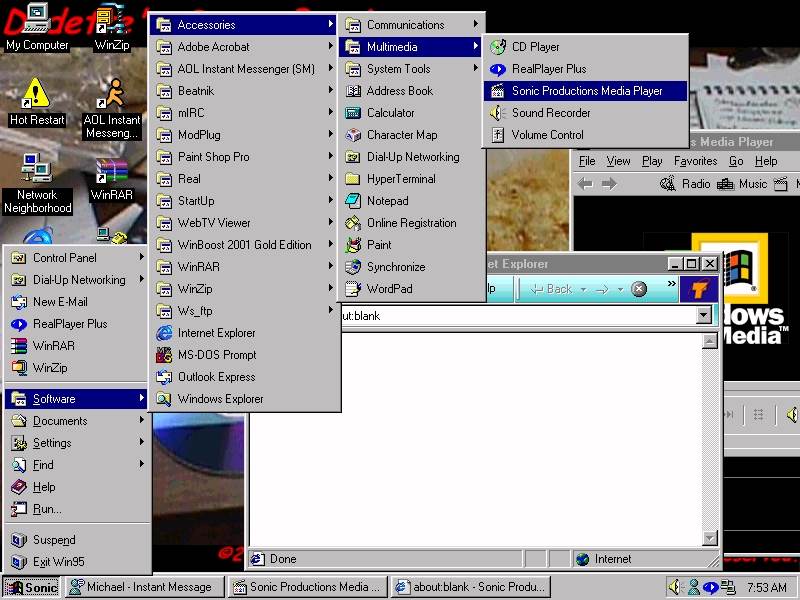The height and width of the screenshot is (600, 800).
Task: Click the Radio button in Media Player toolbar
Action: [686, 184]
